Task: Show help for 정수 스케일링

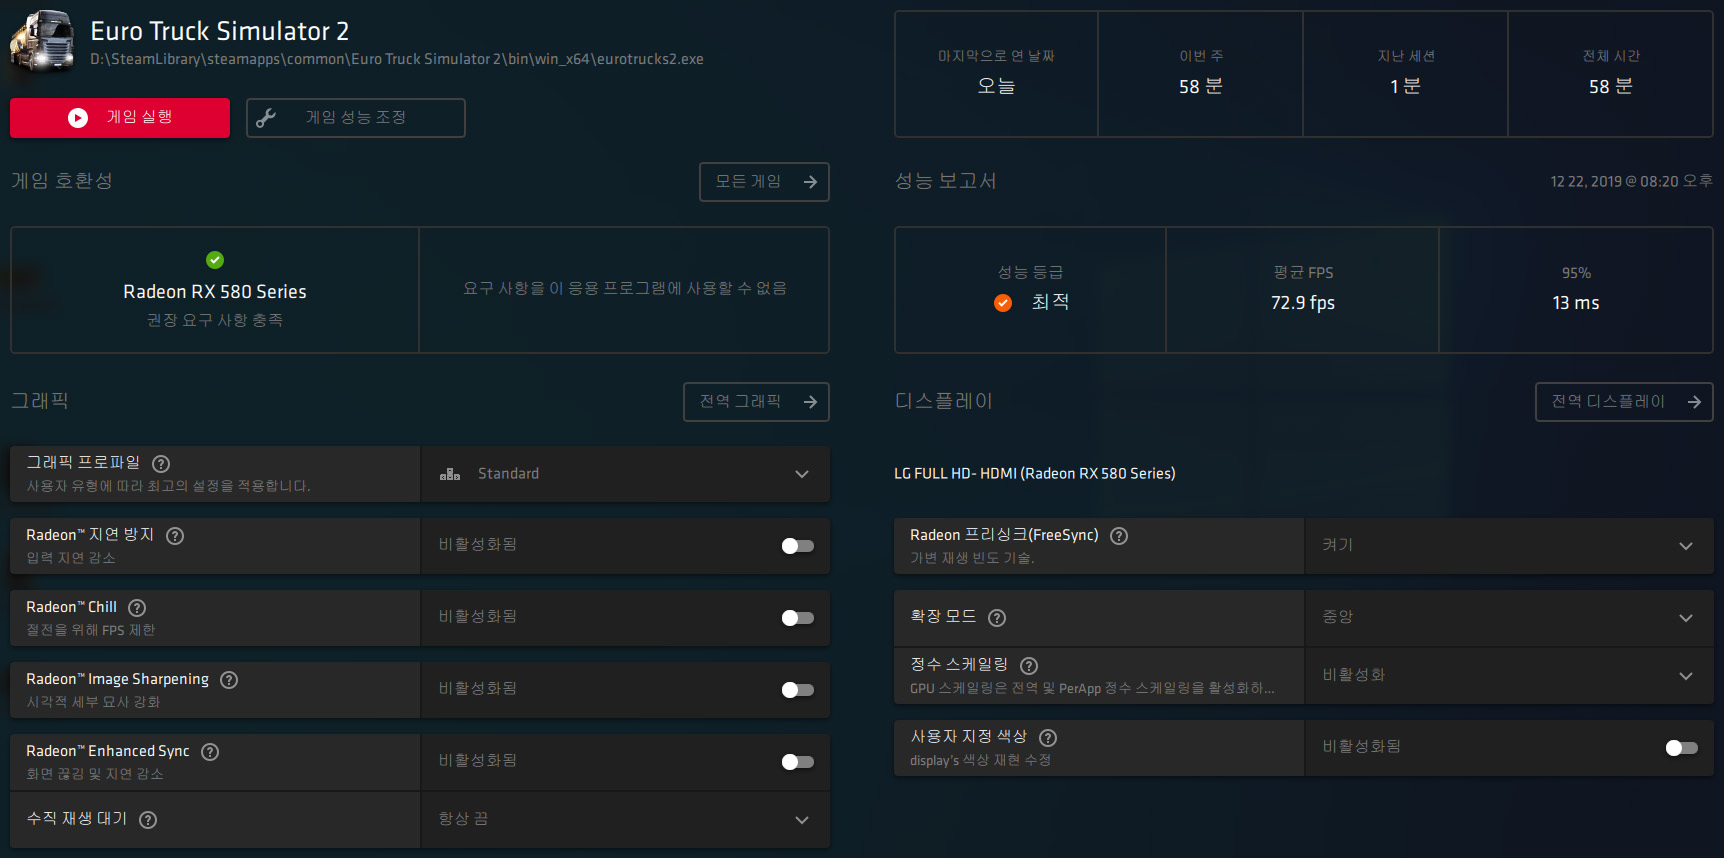Action: pos(1029,666)
